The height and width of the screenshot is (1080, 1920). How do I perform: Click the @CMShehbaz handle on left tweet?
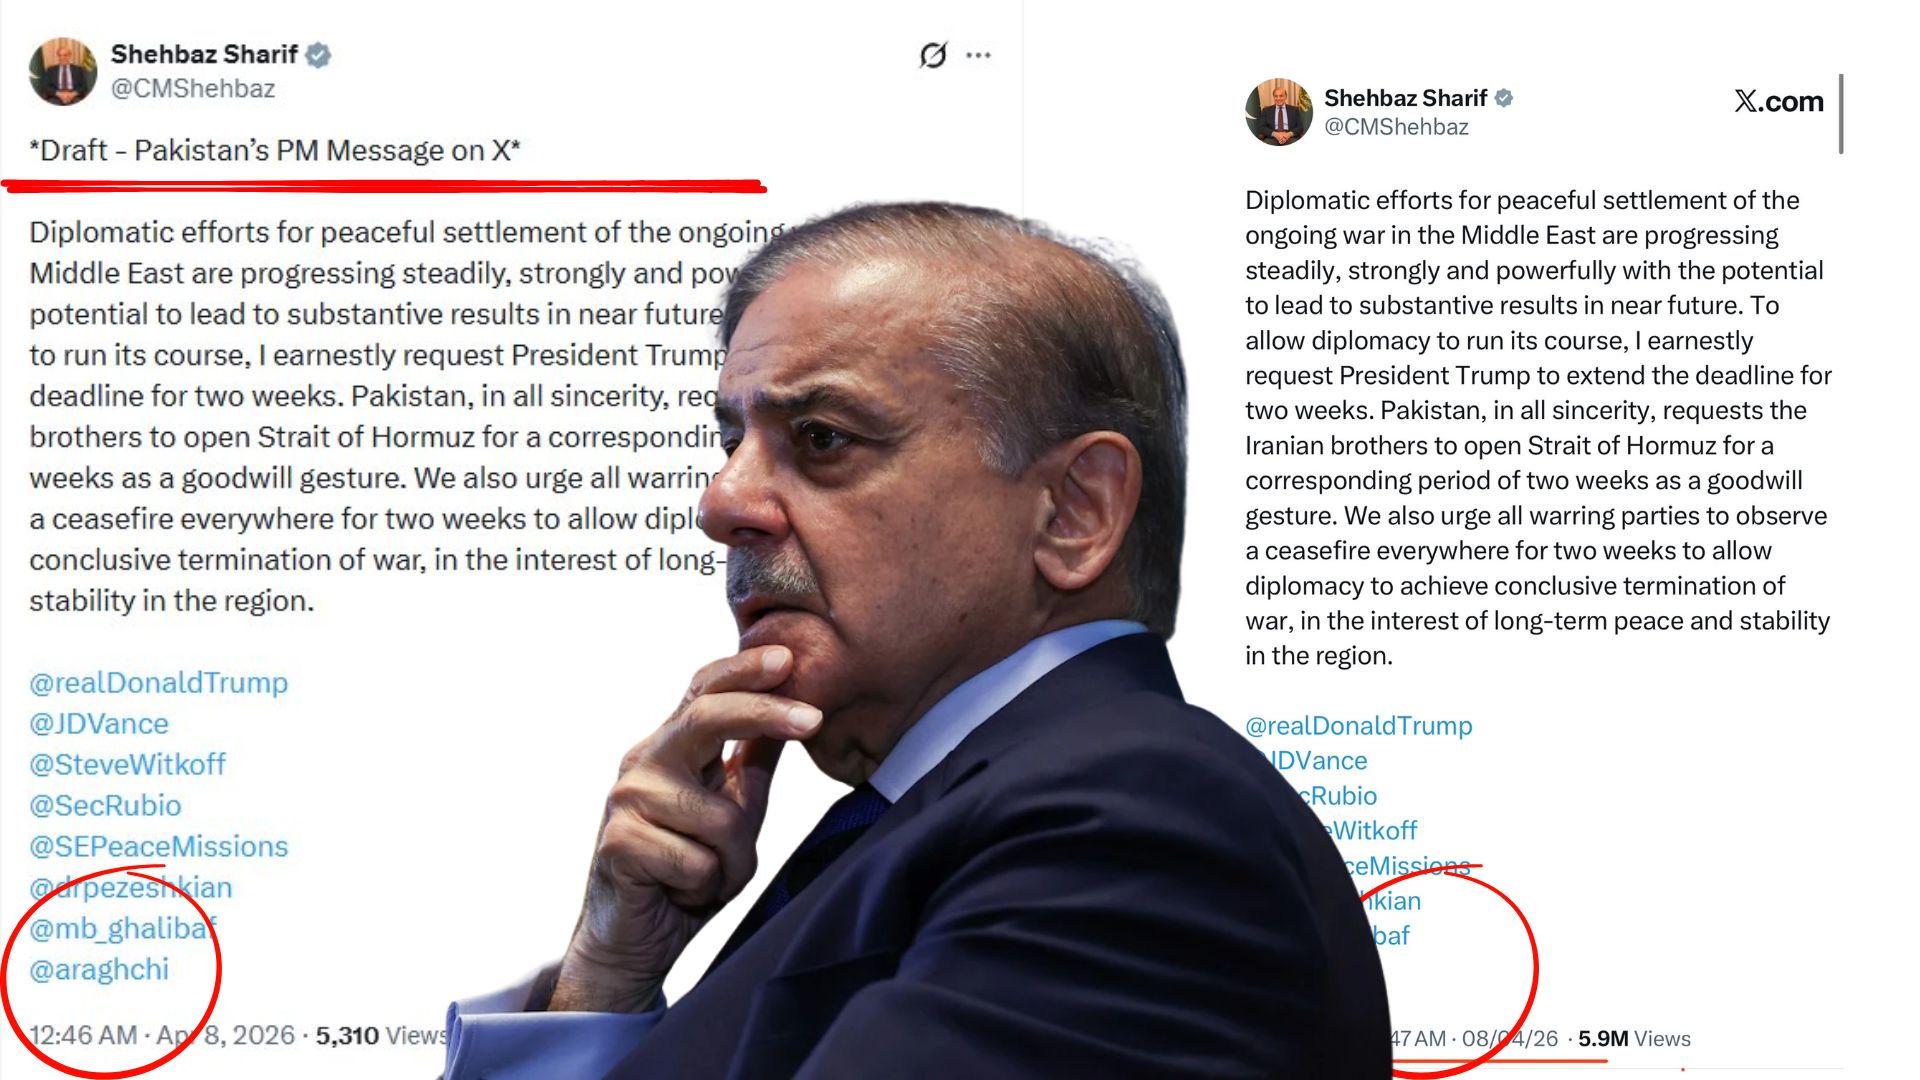point(193,89)
